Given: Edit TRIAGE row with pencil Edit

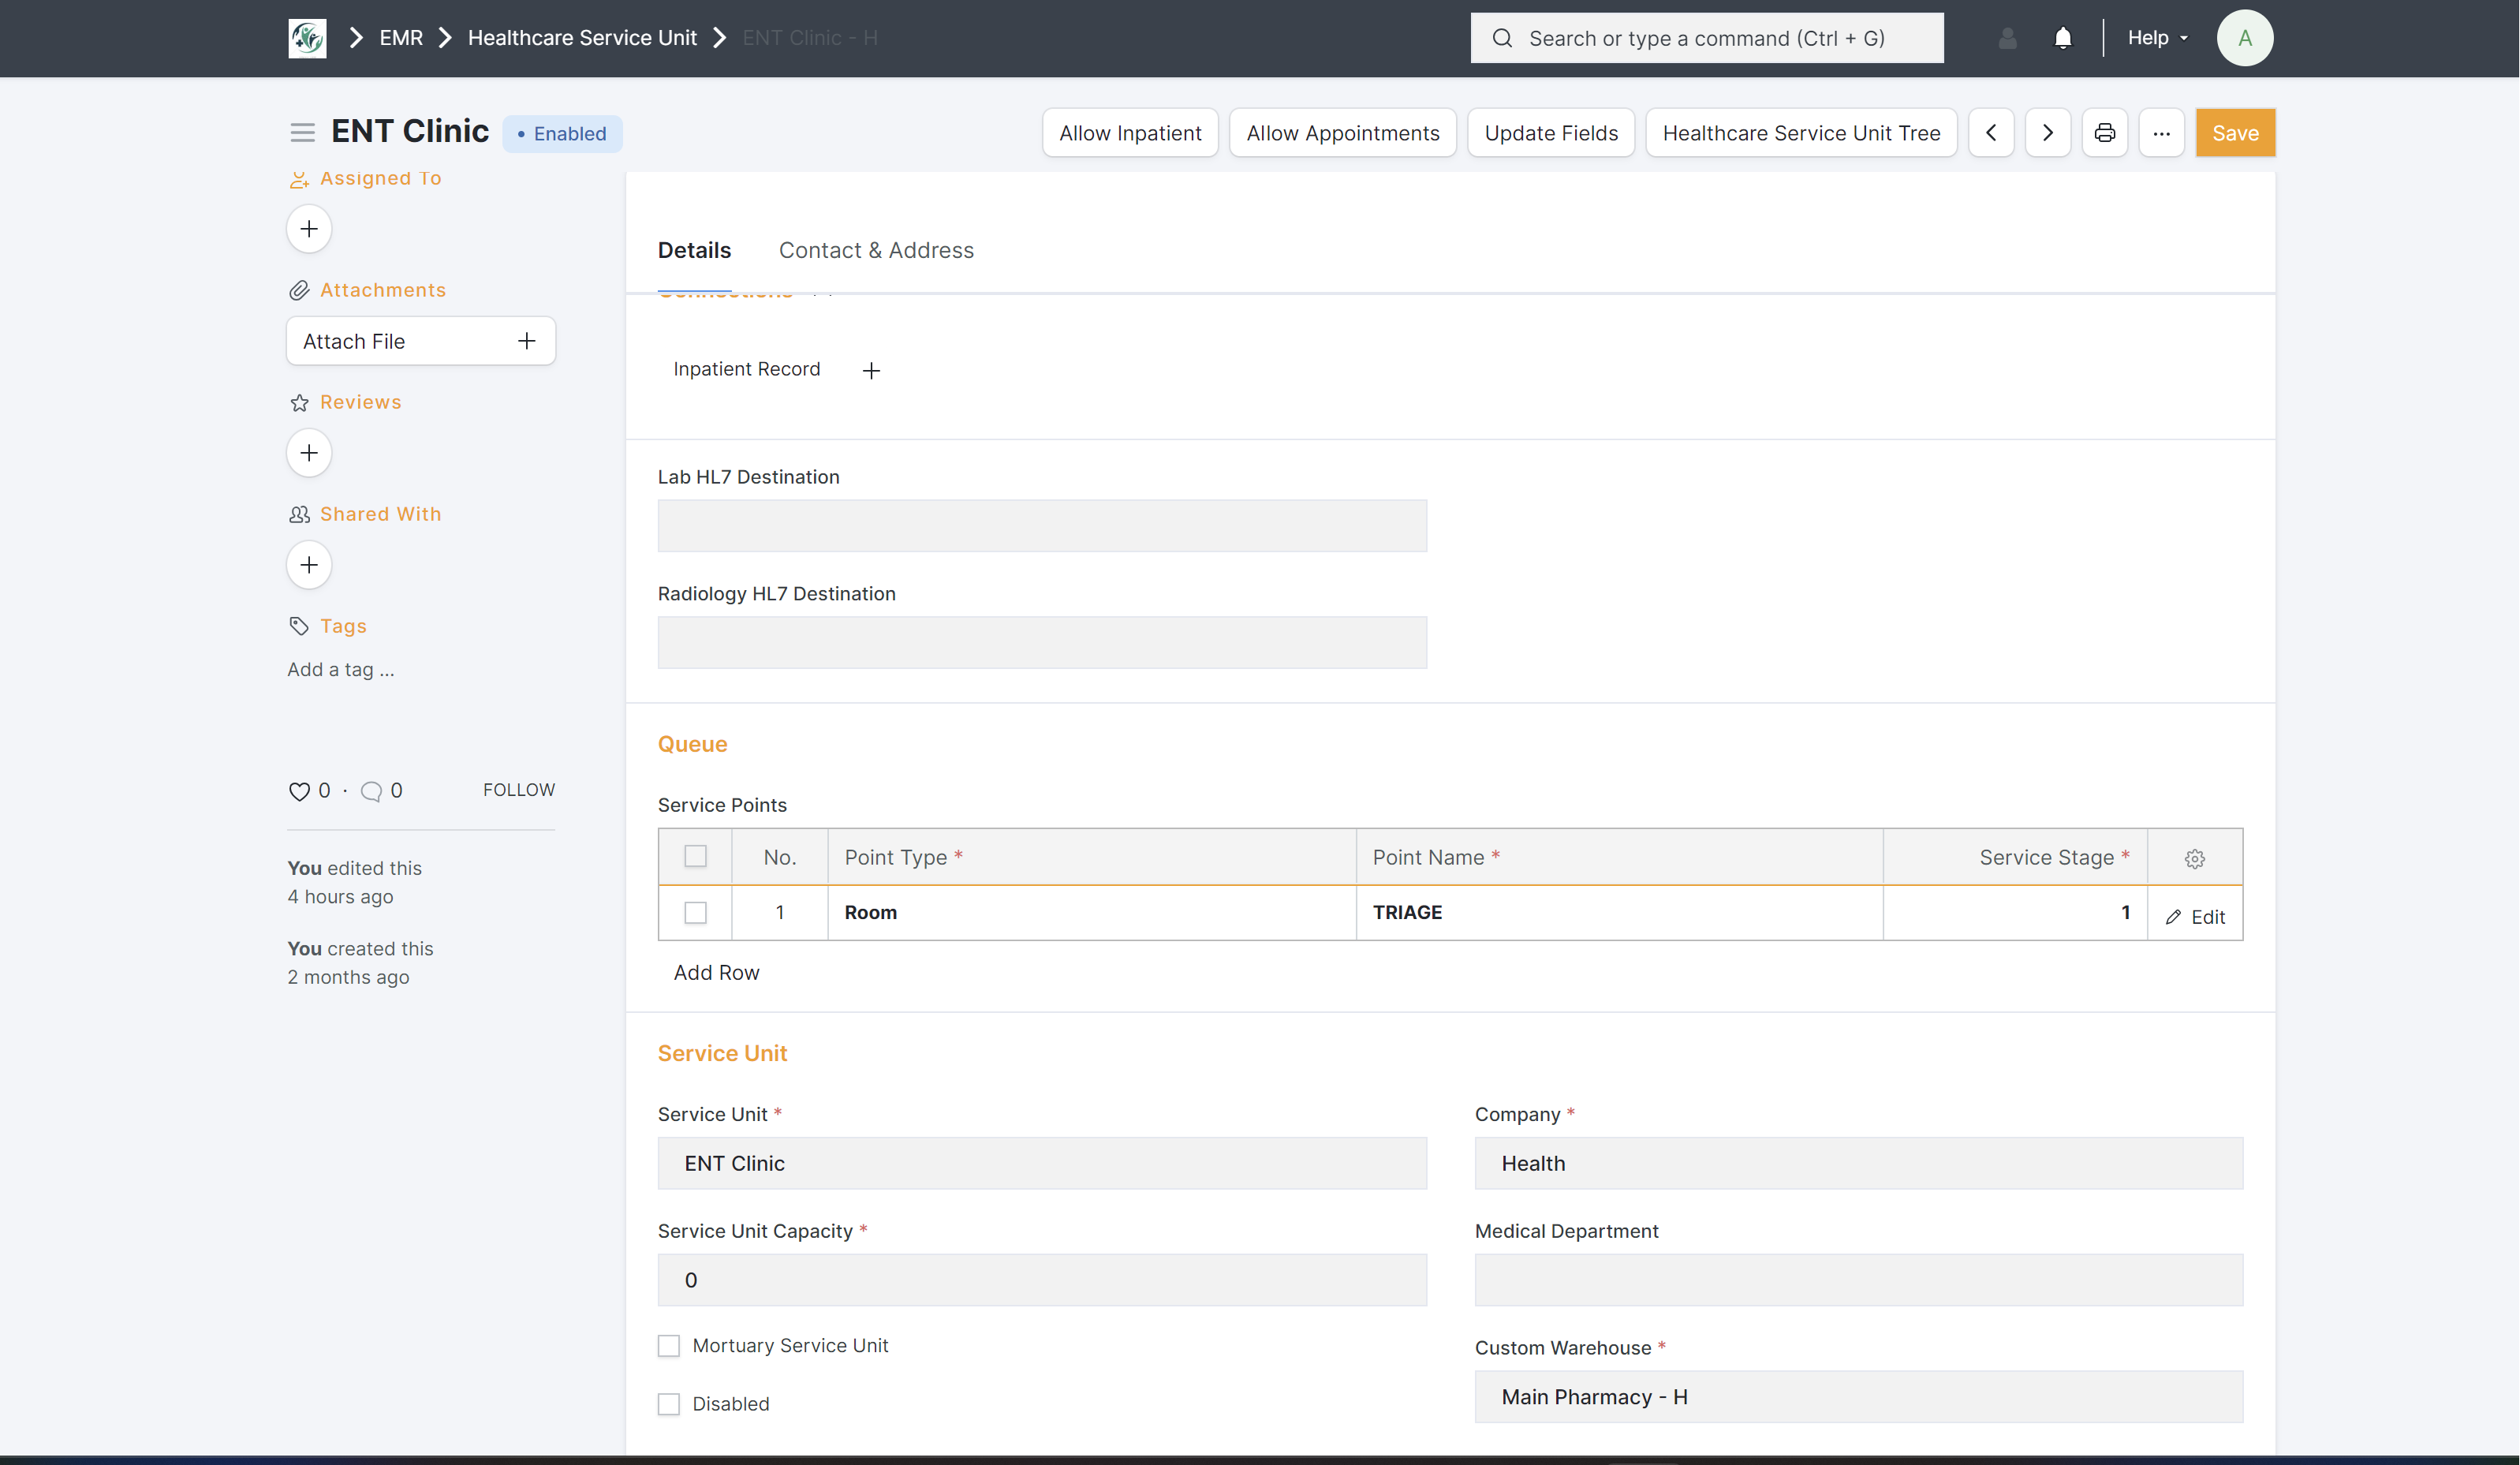Looking at the screenshot, I should tap(2196, 917).
